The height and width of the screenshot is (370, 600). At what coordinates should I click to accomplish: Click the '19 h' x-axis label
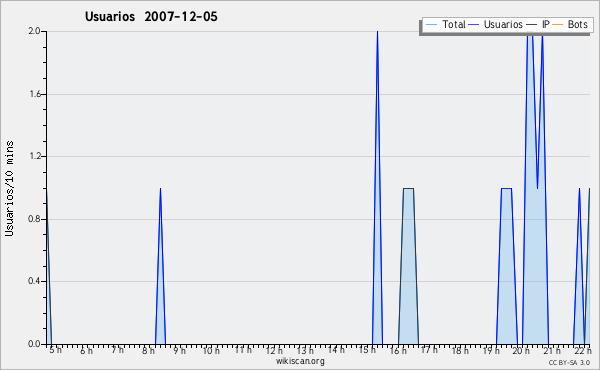[x=491, y=350]
